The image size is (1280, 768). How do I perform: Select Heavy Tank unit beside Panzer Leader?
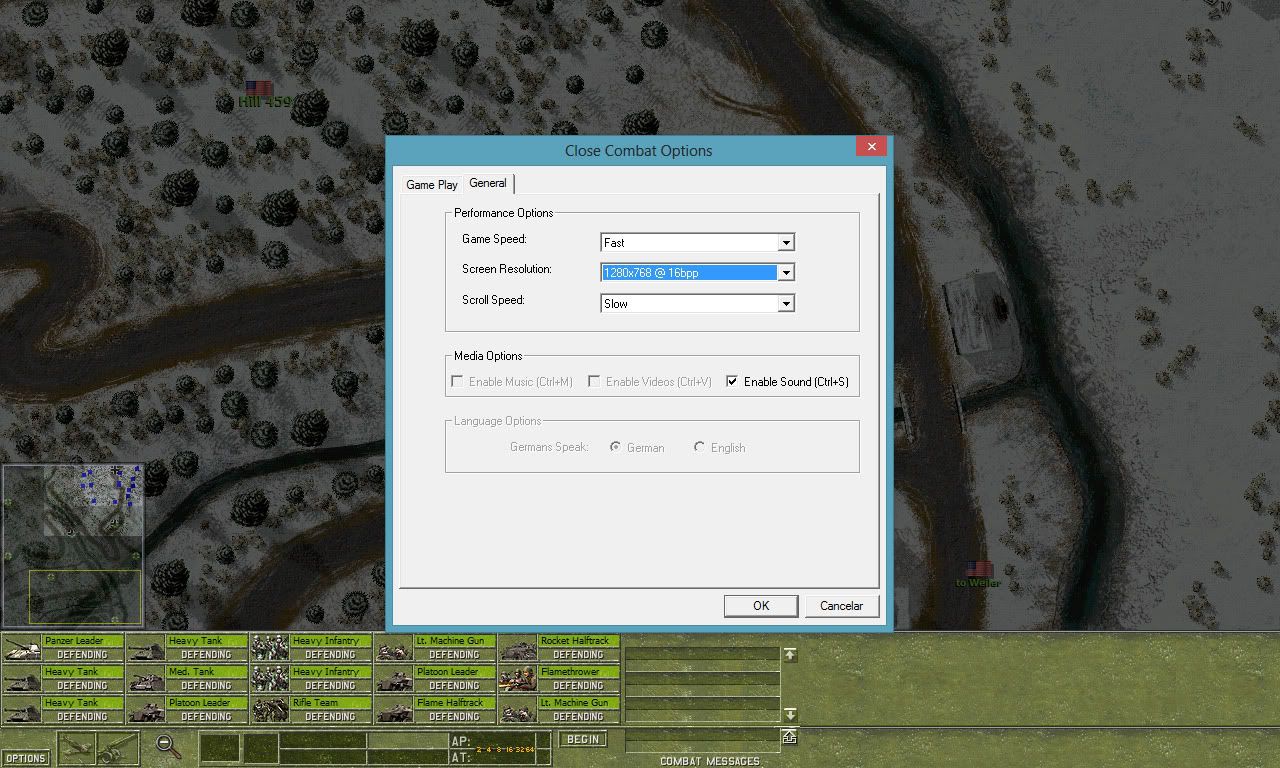(187, 648)
